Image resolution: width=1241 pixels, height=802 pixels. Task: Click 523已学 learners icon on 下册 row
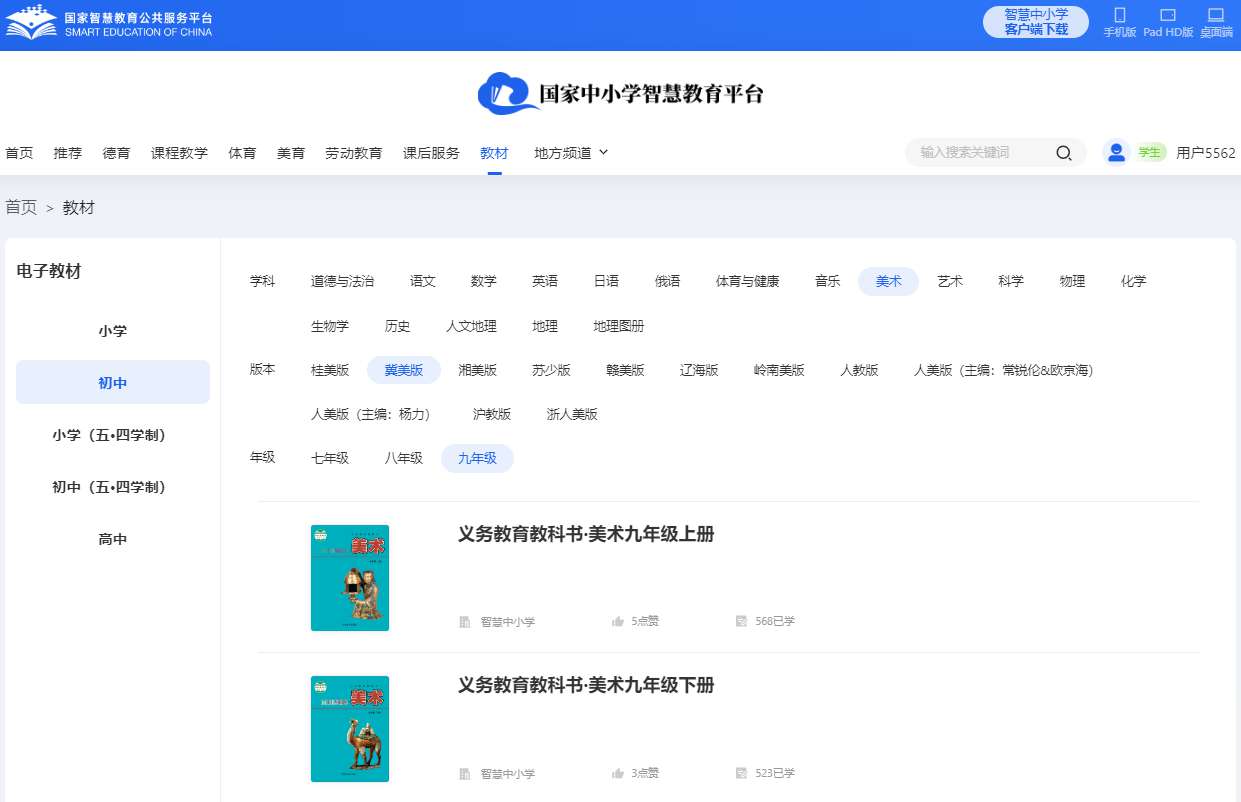coord(741,774)
